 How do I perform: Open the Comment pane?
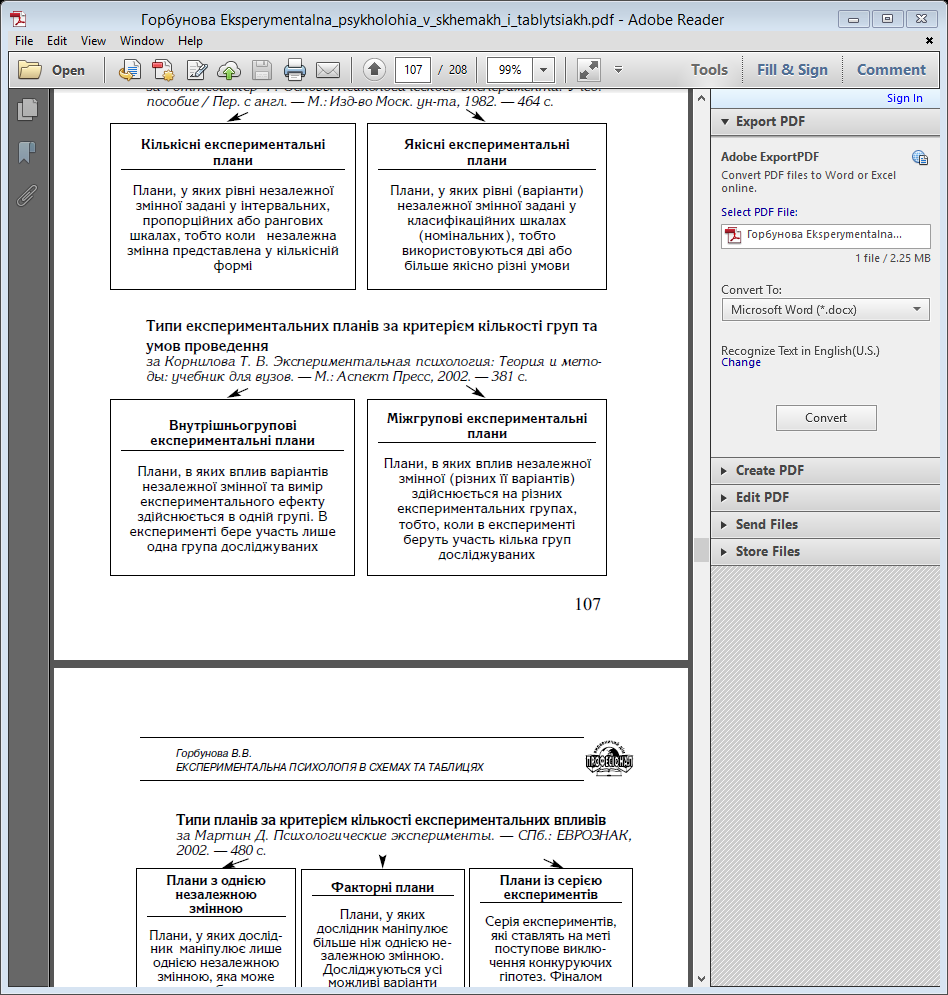click(891, 70)
